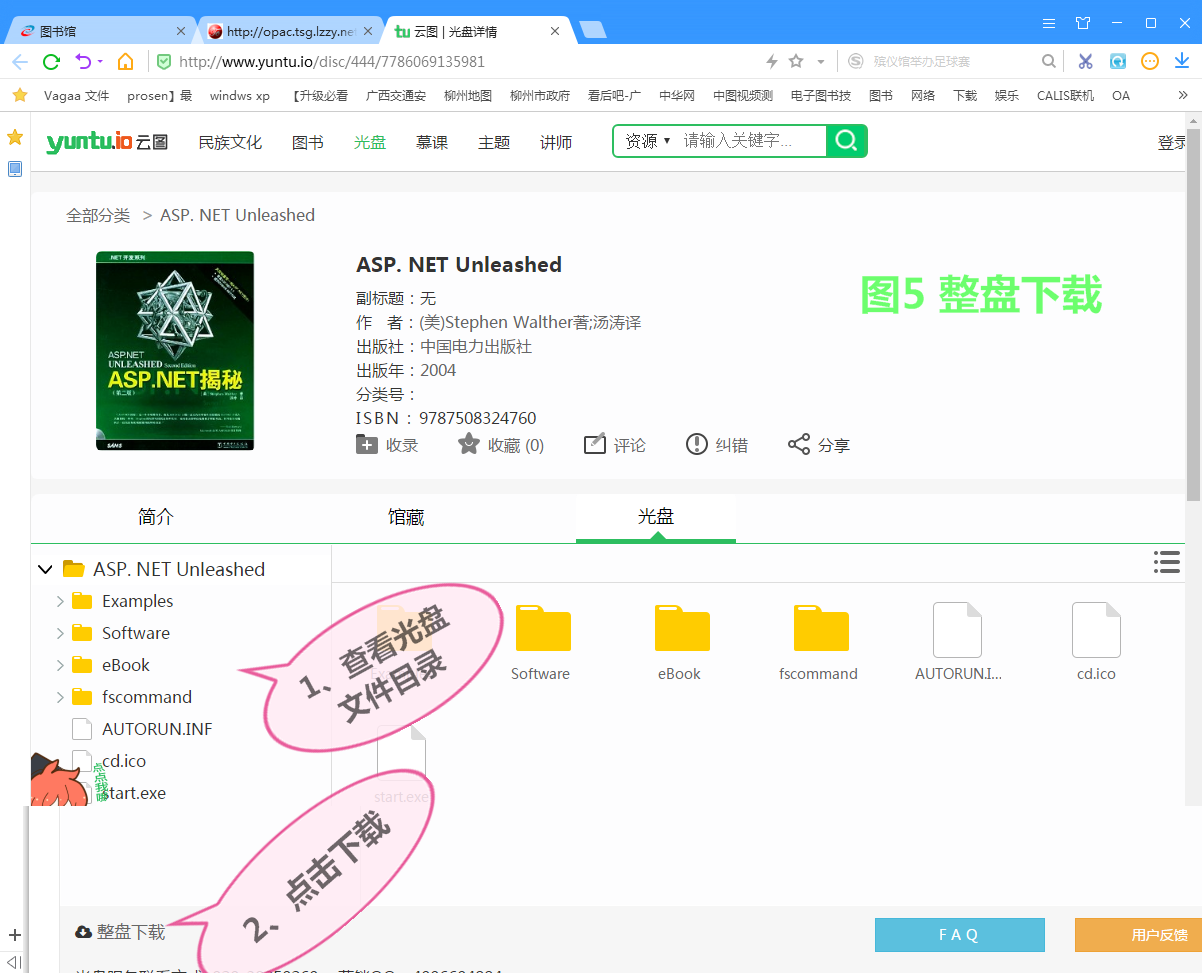
Task: Toggle list view with the icon above the files
Action: pyautogui.click(x=1167, y=562)
